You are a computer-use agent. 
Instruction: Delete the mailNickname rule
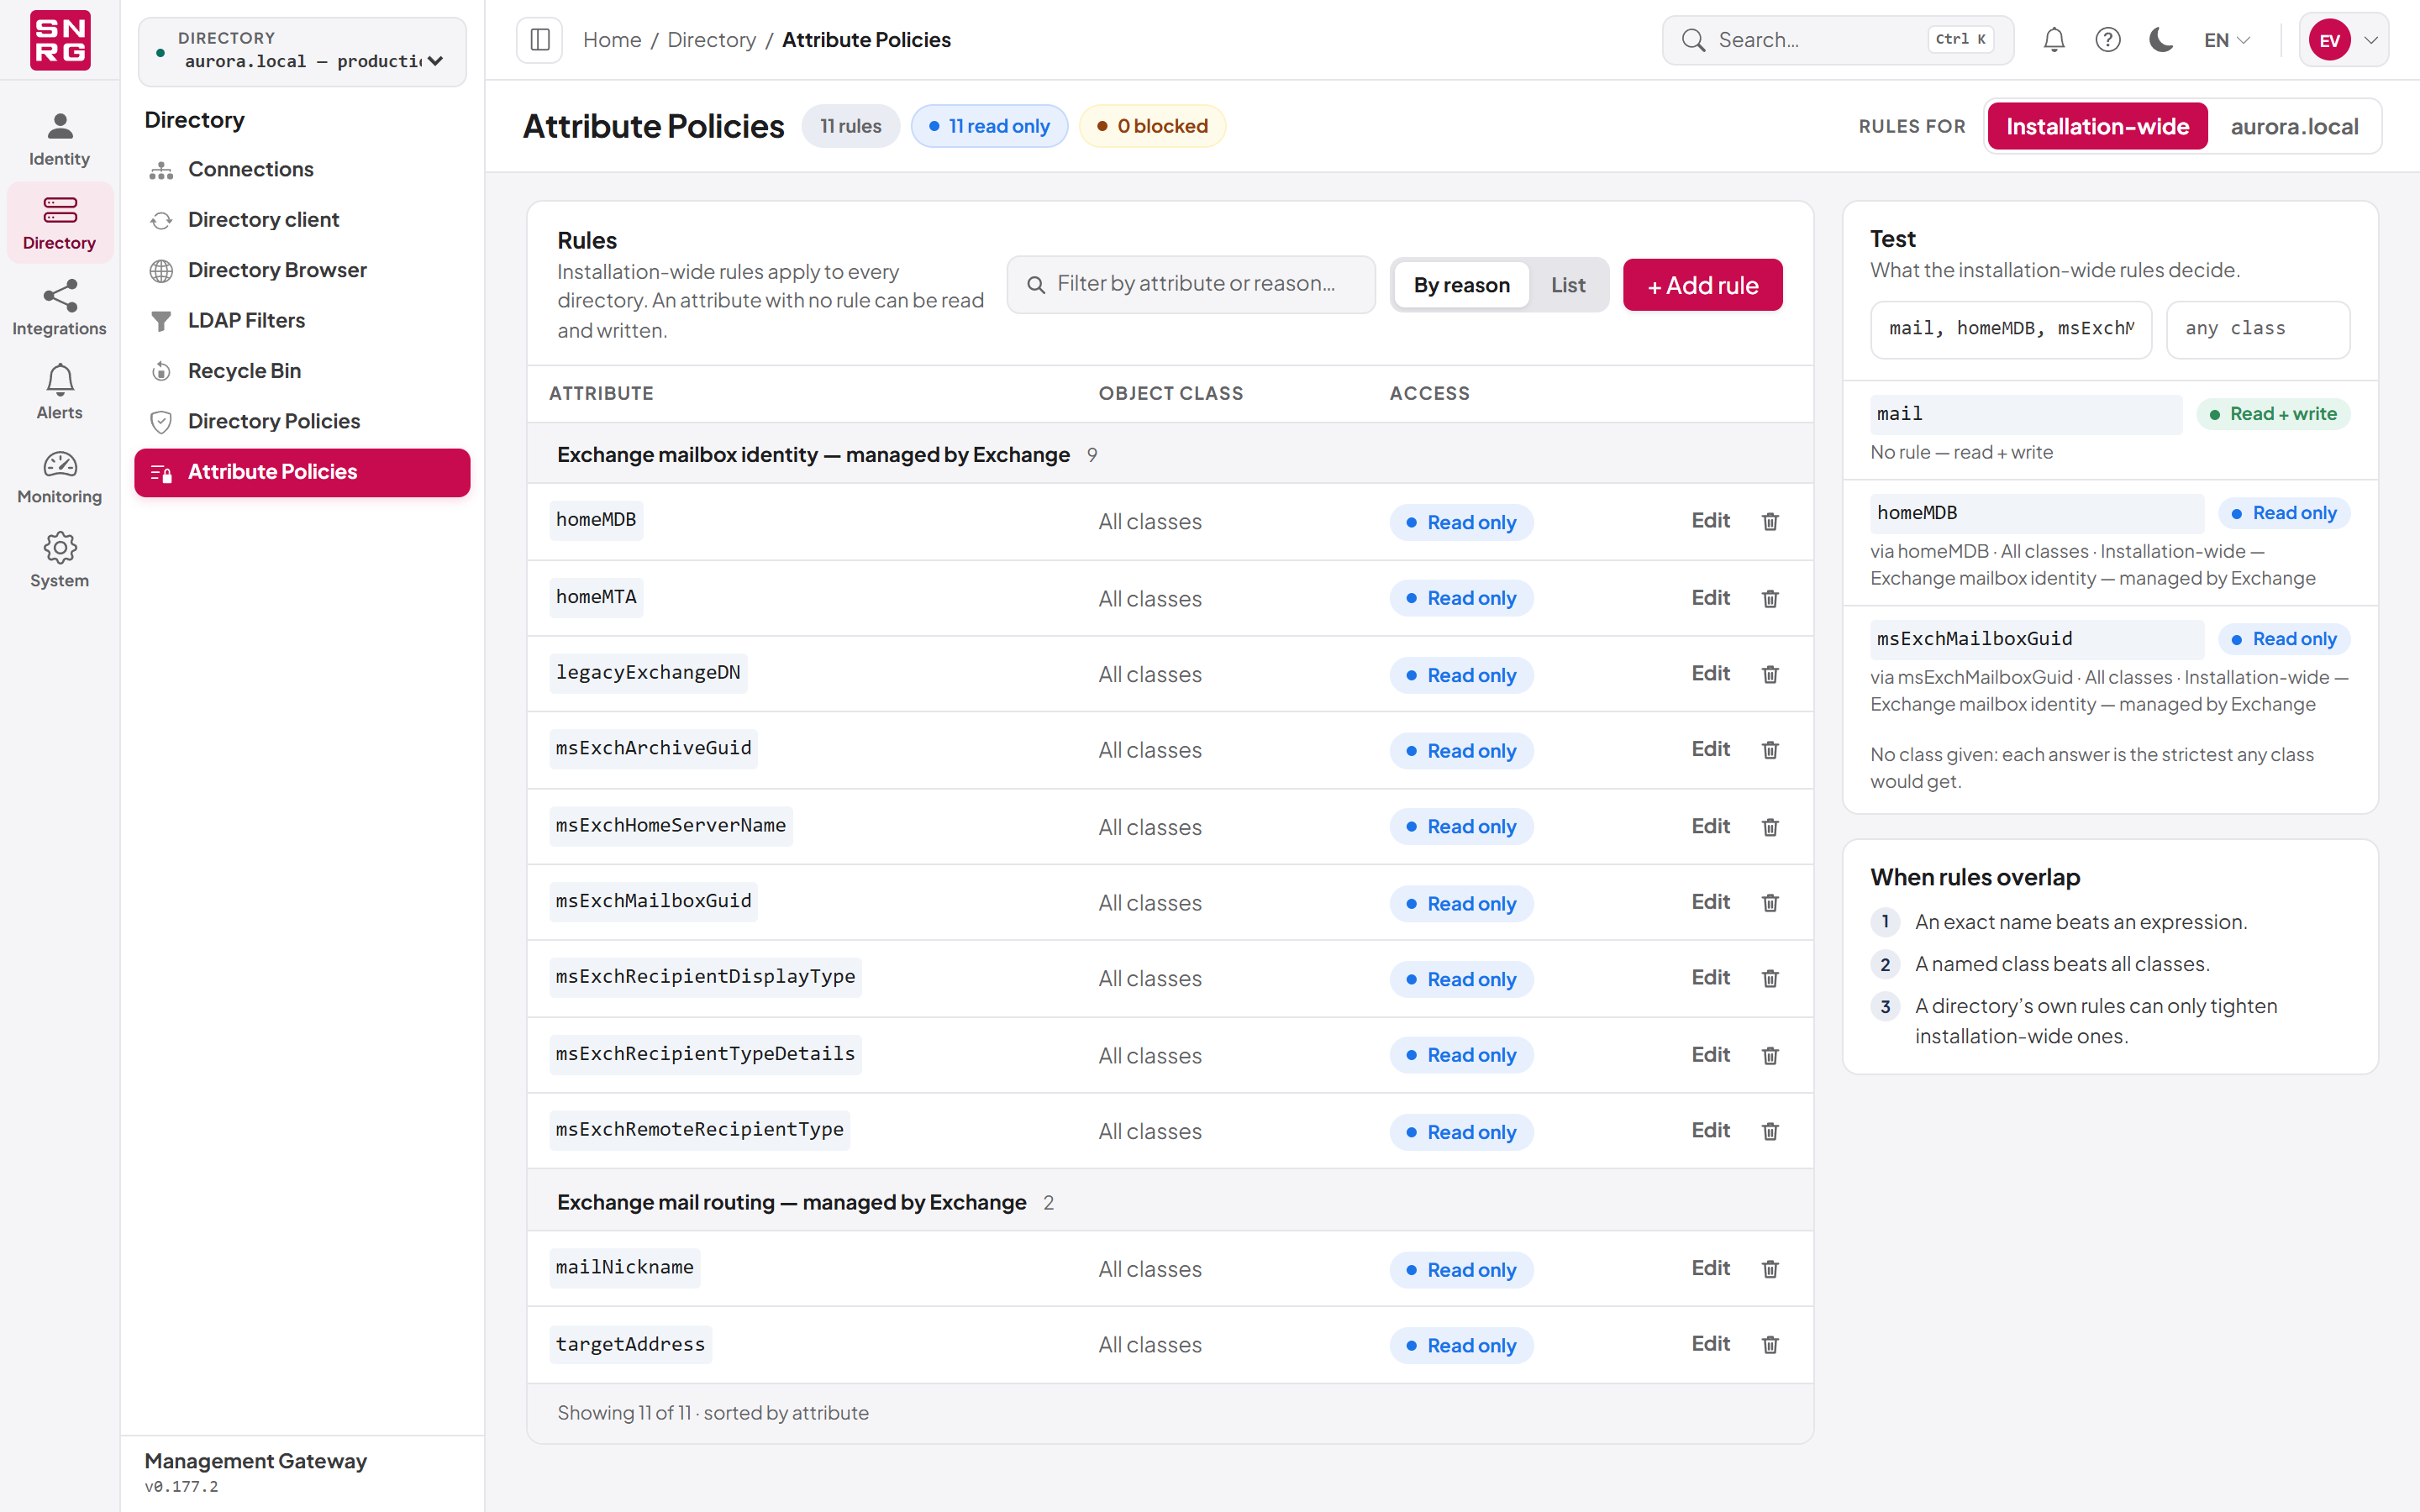coord(1770,1269)
